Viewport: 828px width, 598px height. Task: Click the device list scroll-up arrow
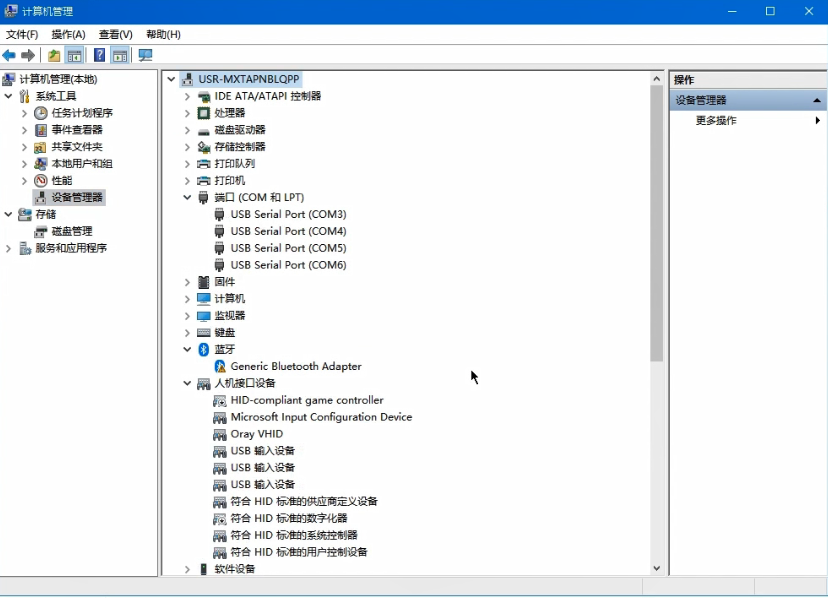pyautogui.click(x=656, y=79)
